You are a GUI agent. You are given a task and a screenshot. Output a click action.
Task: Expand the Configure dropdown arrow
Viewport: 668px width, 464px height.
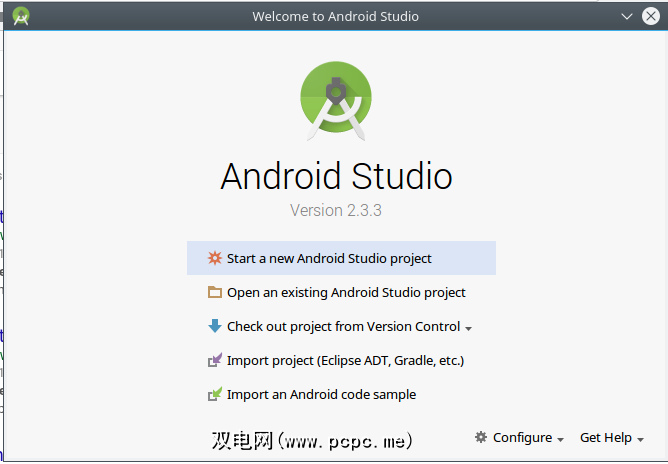pos(560,440)
